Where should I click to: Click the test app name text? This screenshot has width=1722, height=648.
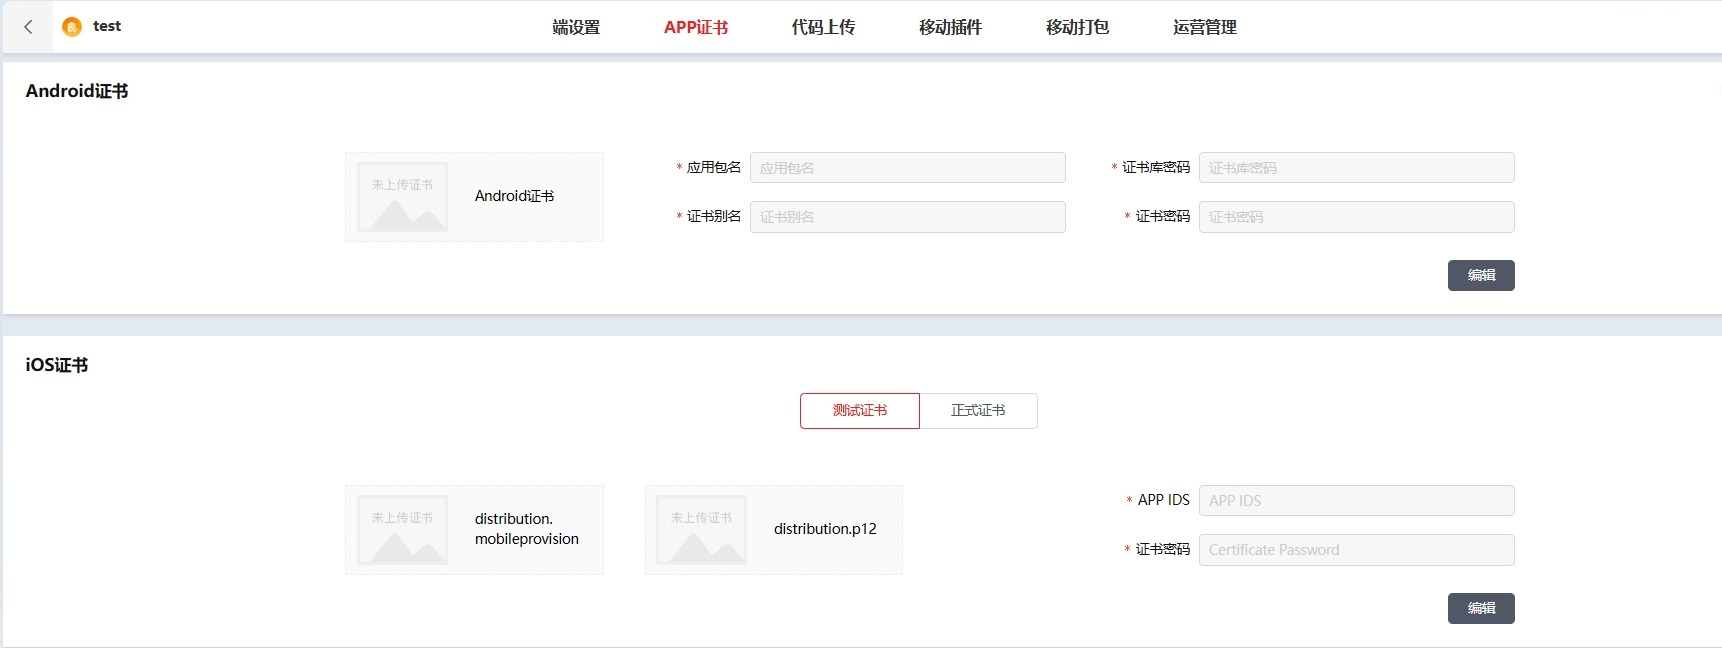point(107,26)
